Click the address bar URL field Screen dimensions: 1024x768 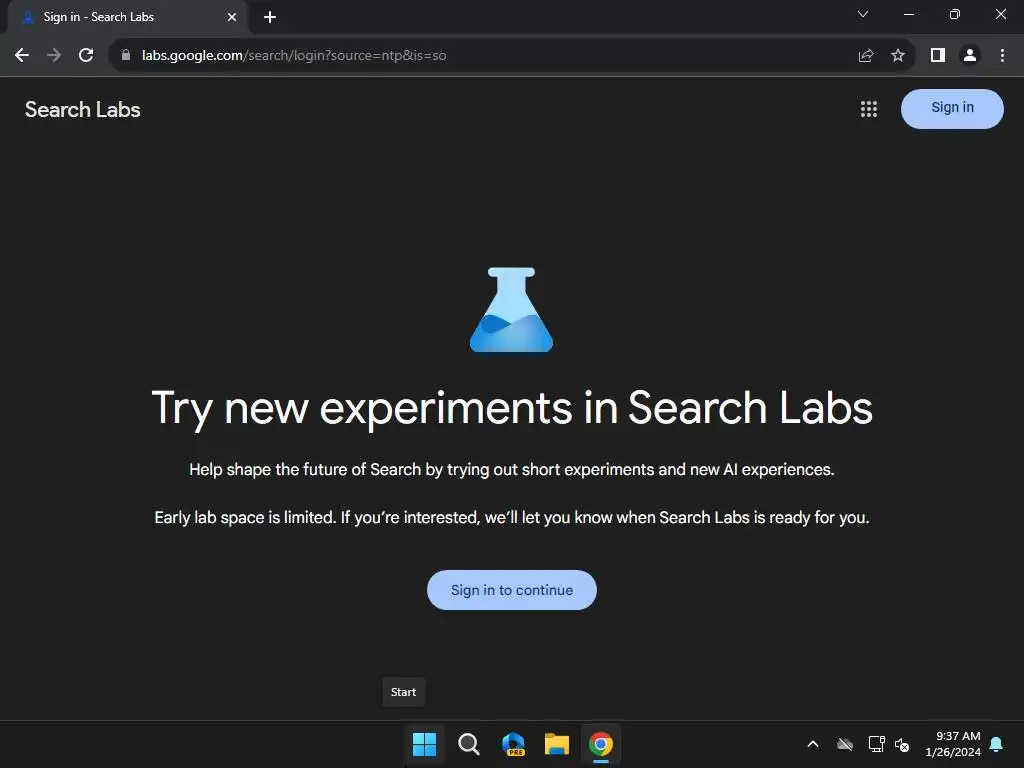point(483,56)
